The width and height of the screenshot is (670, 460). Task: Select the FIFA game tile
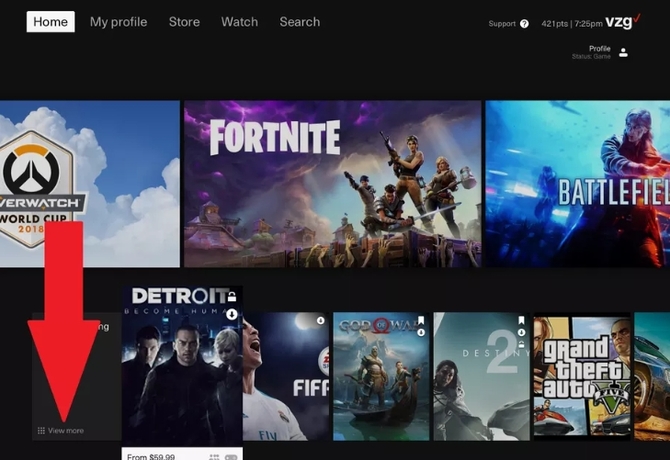coord(286,376)
